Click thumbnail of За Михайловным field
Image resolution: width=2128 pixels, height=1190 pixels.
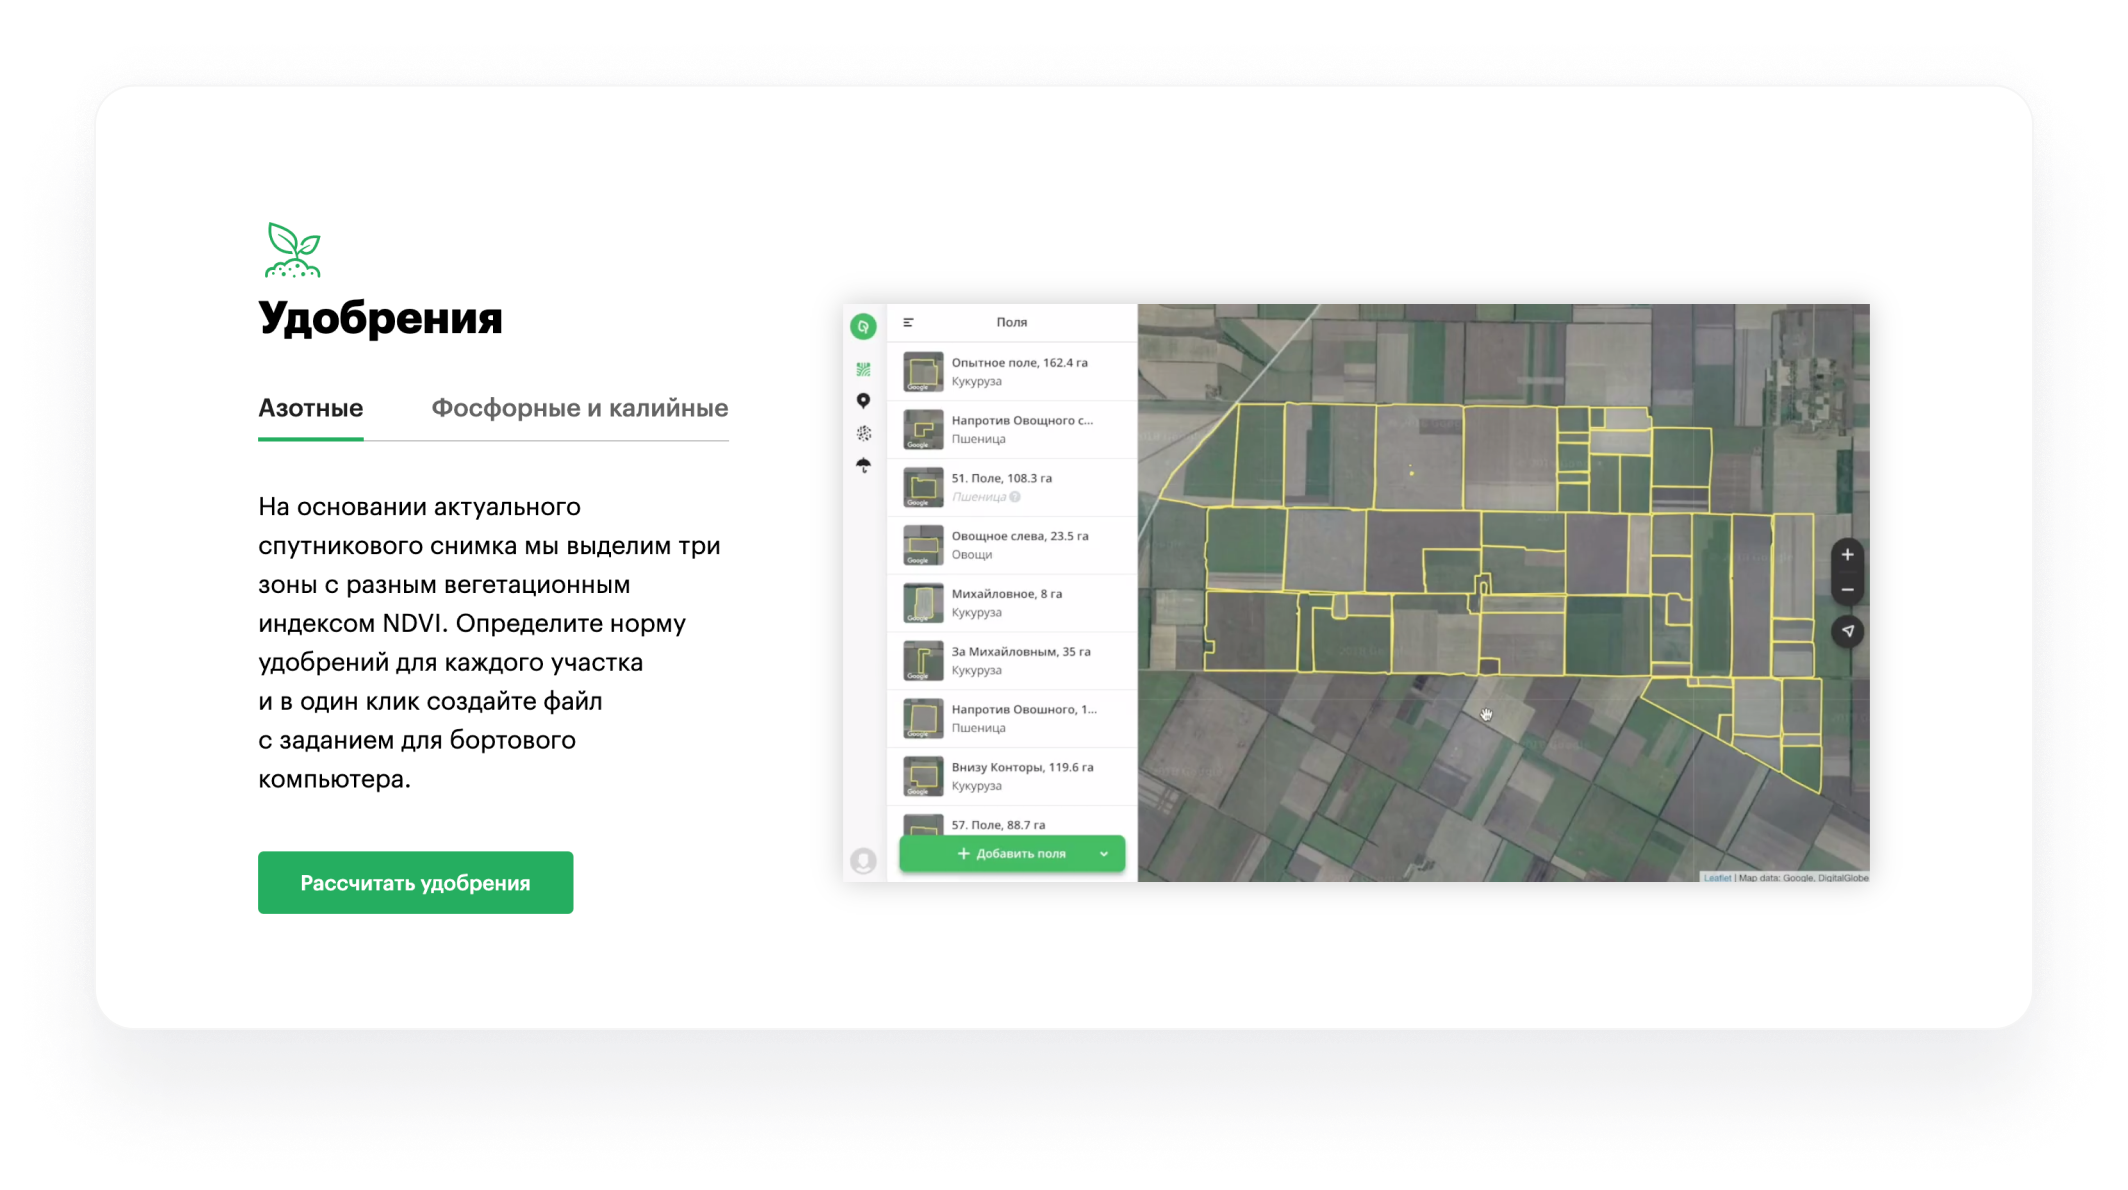(923, 661)
